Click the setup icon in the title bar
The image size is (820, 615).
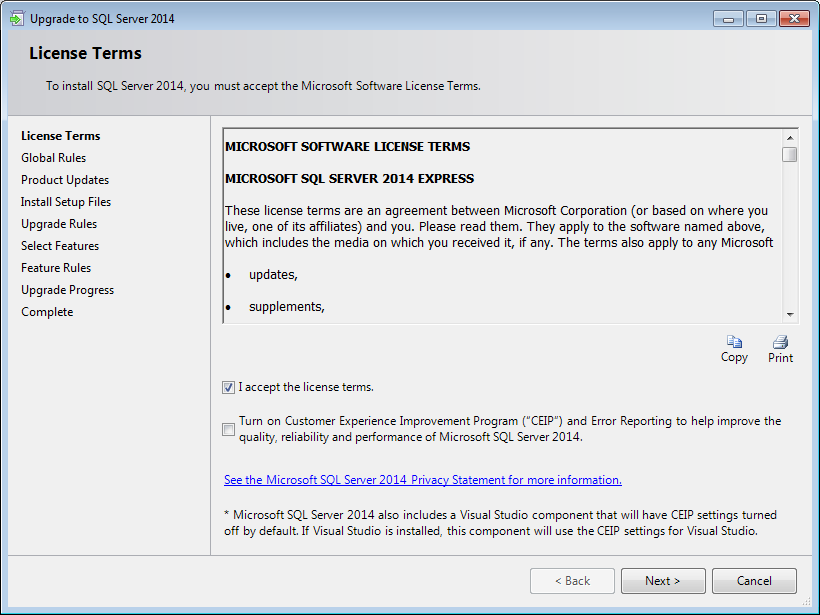pos(17,19)
